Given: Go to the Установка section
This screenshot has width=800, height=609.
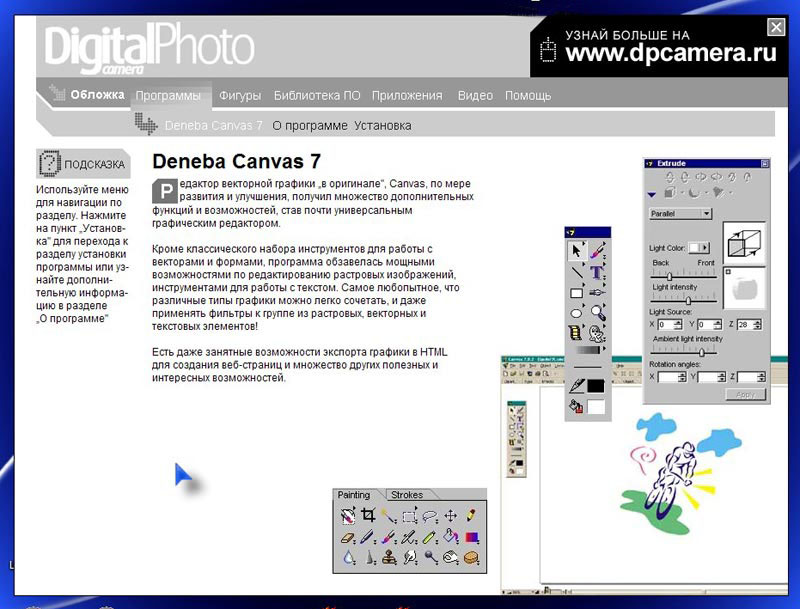Looking at the screenshot, I should (383, 125).
